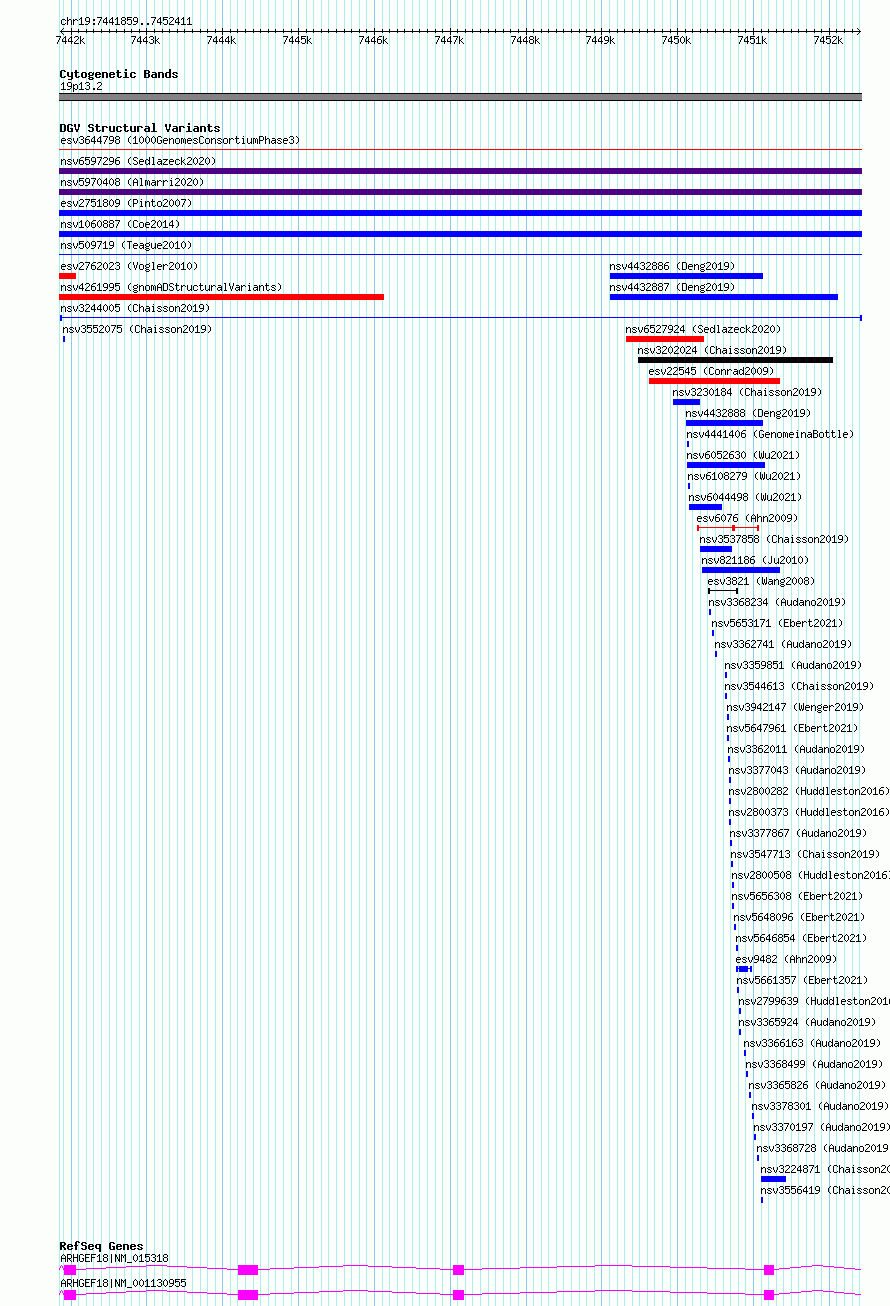Image resolution: width=890 pixels, height=1306 pixels.
Task: Select nsv3556419 Chaisson label
Action: point(825,1190)
